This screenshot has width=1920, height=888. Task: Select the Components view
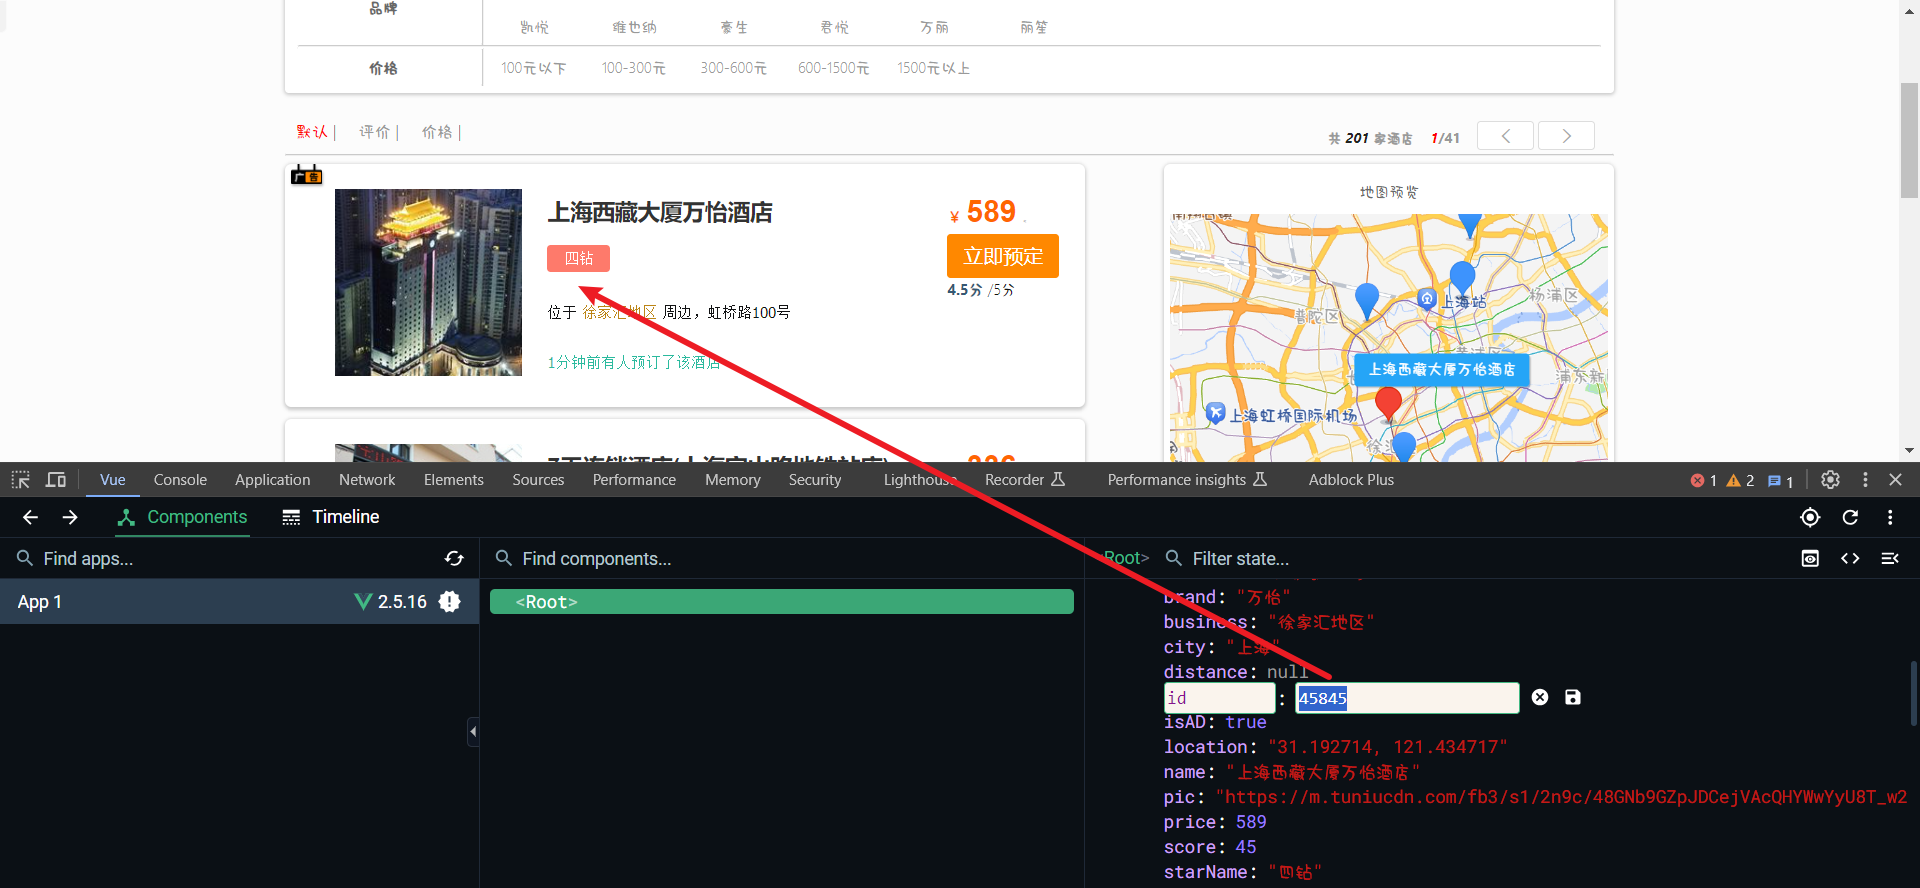pyautogui.click(x=183, y=517)
